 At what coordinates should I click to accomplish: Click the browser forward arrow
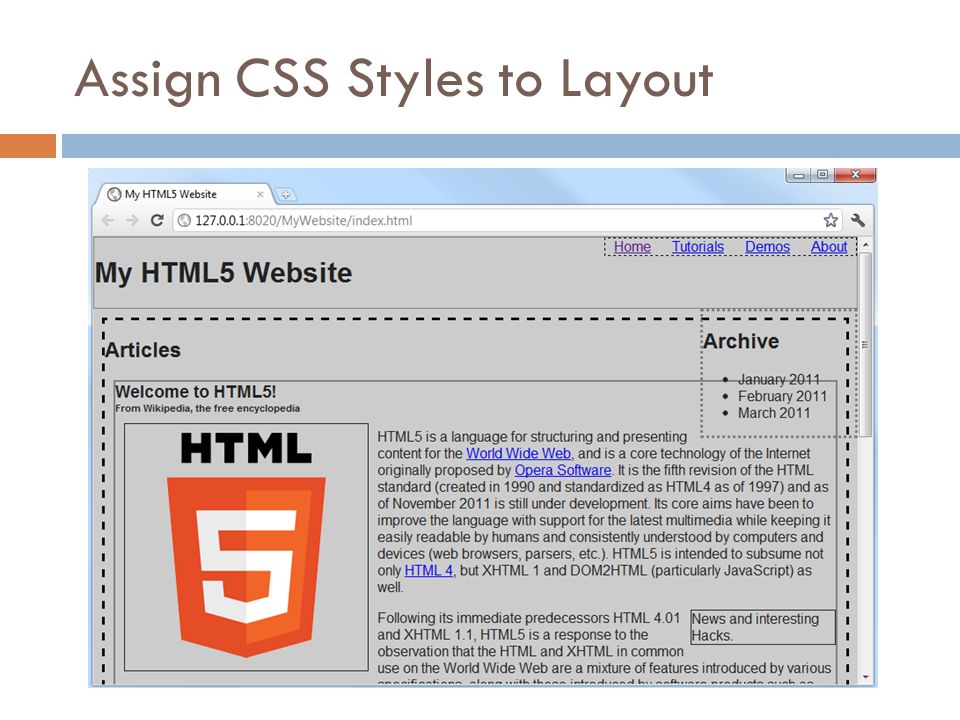click(132, 220)
